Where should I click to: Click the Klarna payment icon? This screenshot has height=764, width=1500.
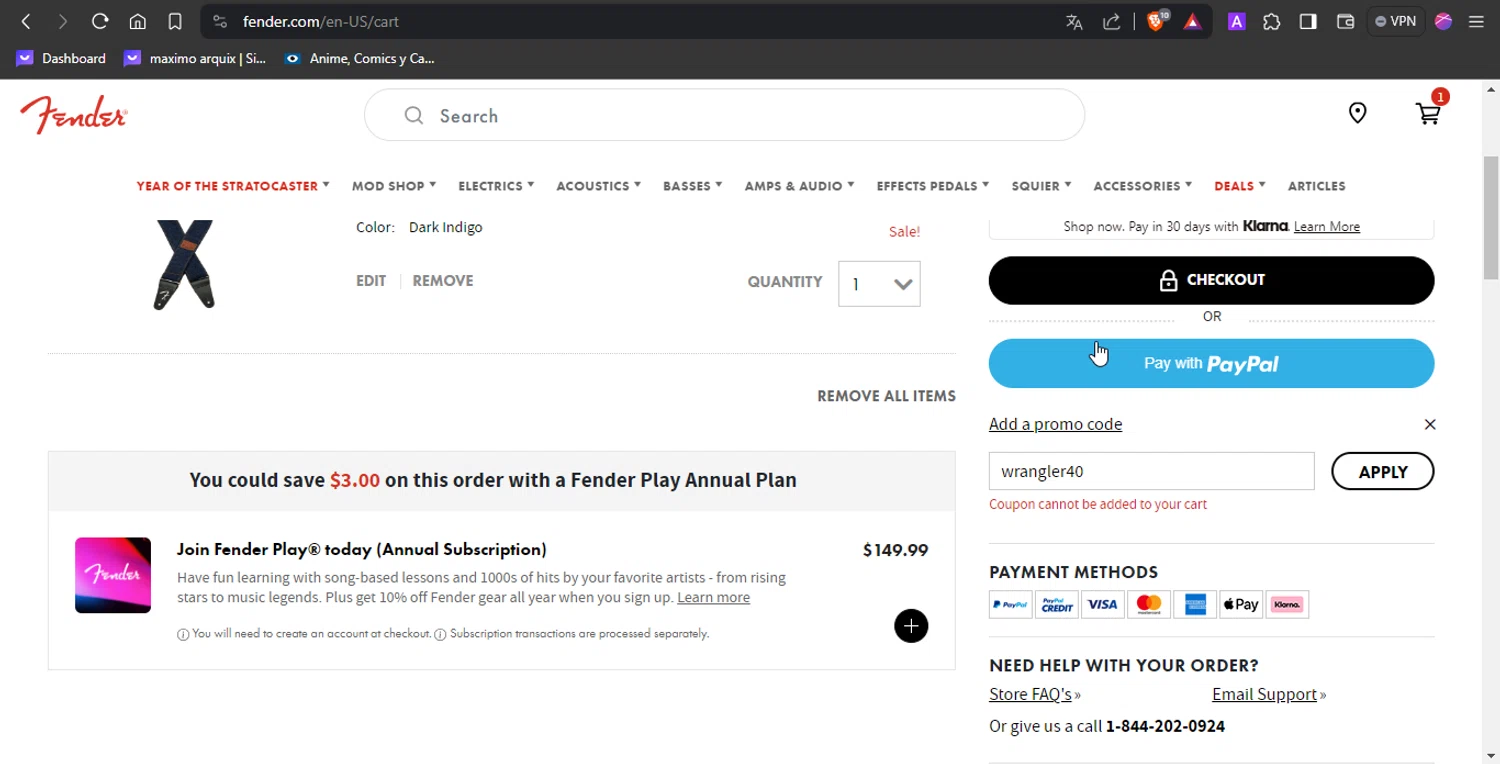pos(1287,604)
